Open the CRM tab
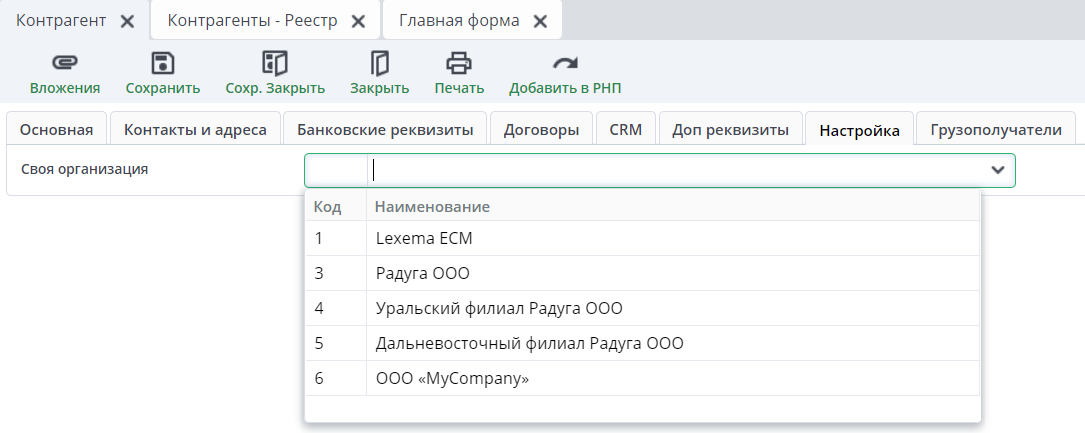The height and width of the screenshot is (433, 1085). click(x=626, y=129)
